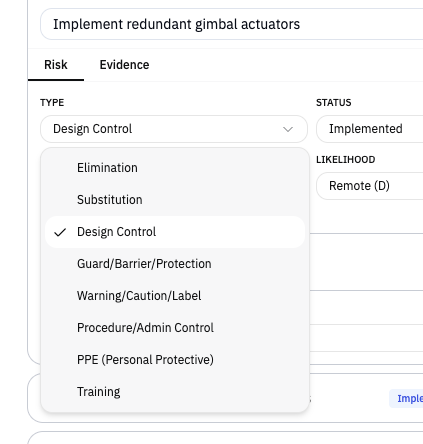423x444 pixels.
Task: Click the title field about redundant gimbal actuators
Action: pyautogui.click(x=232, y=24)
